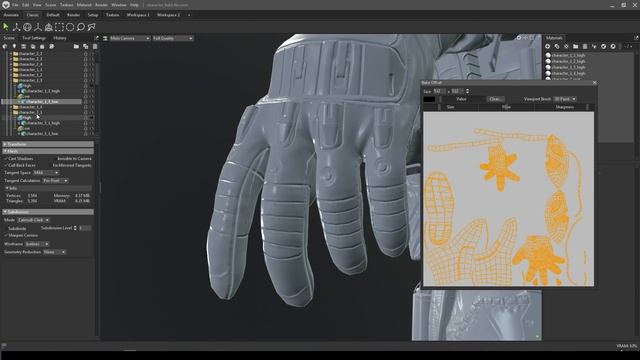Click the folder icon in Materials toolbar

(576, 47)
